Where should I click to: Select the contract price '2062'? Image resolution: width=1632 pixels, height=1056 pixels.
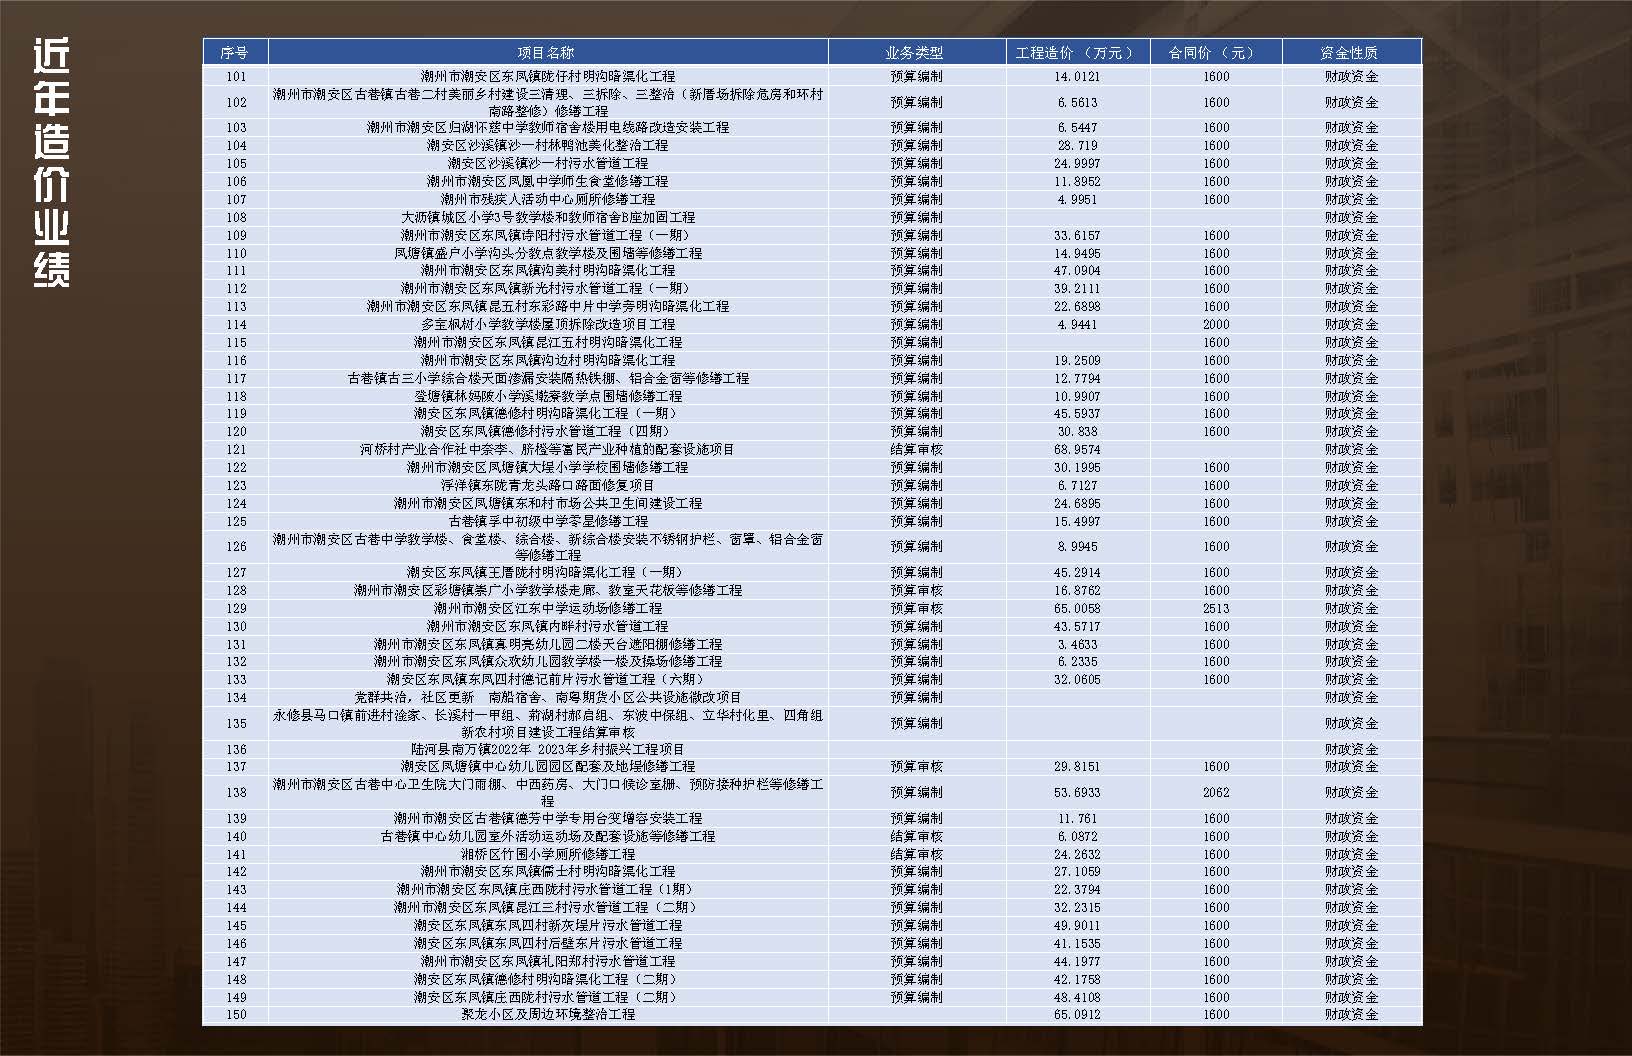[x=1216, y=792]
